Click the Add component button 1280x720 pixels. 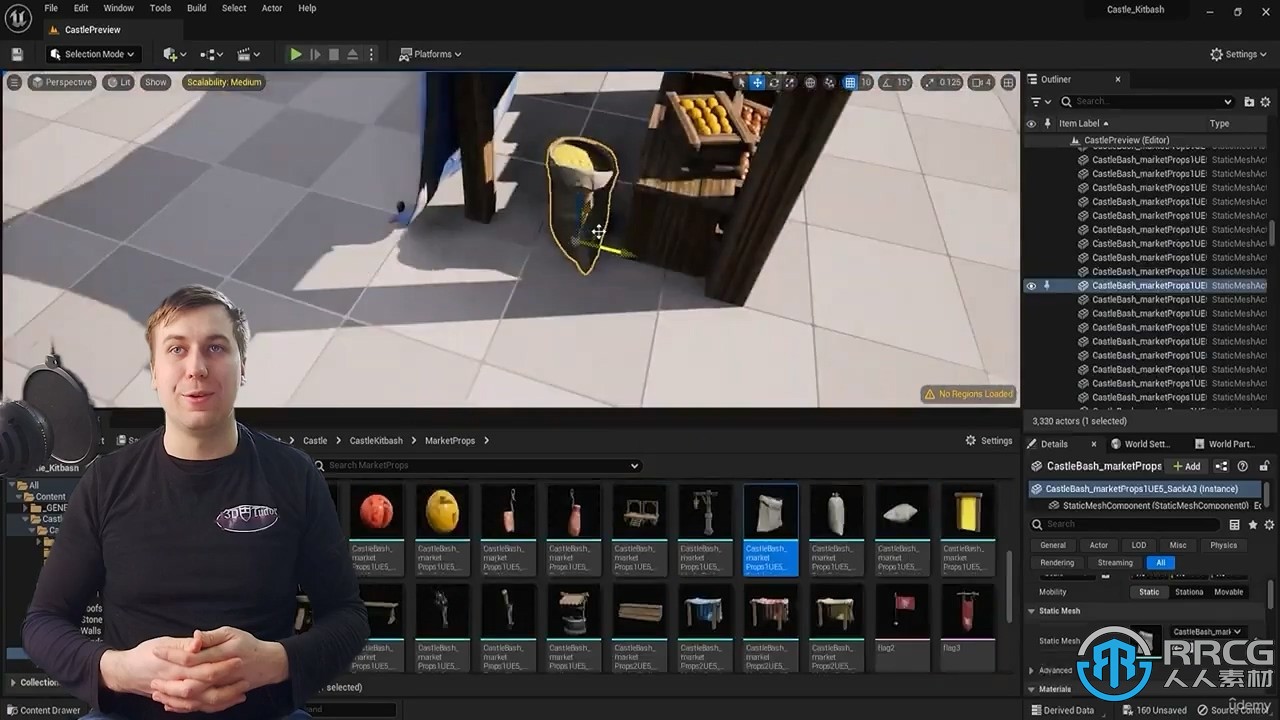point(1186,466)
